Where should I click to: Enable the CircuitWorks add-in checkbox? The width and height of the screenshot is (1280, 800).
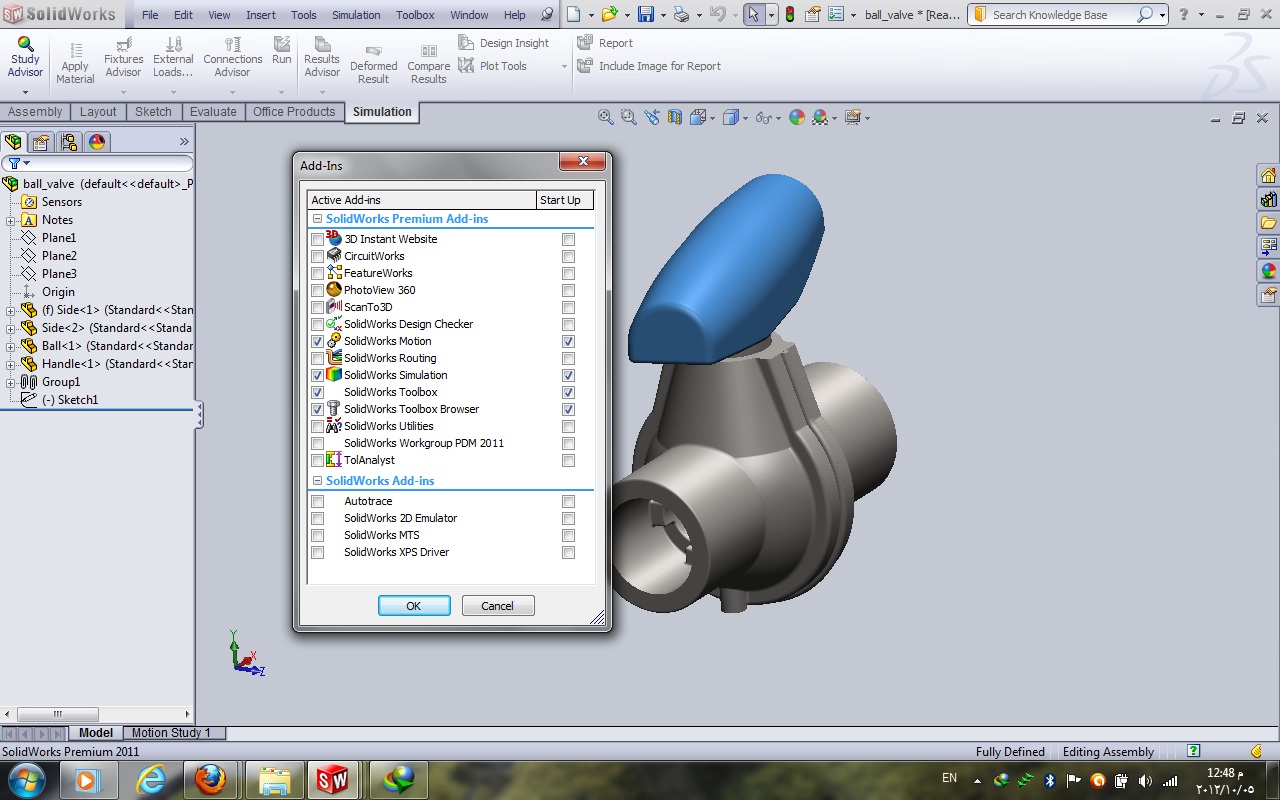317,257
